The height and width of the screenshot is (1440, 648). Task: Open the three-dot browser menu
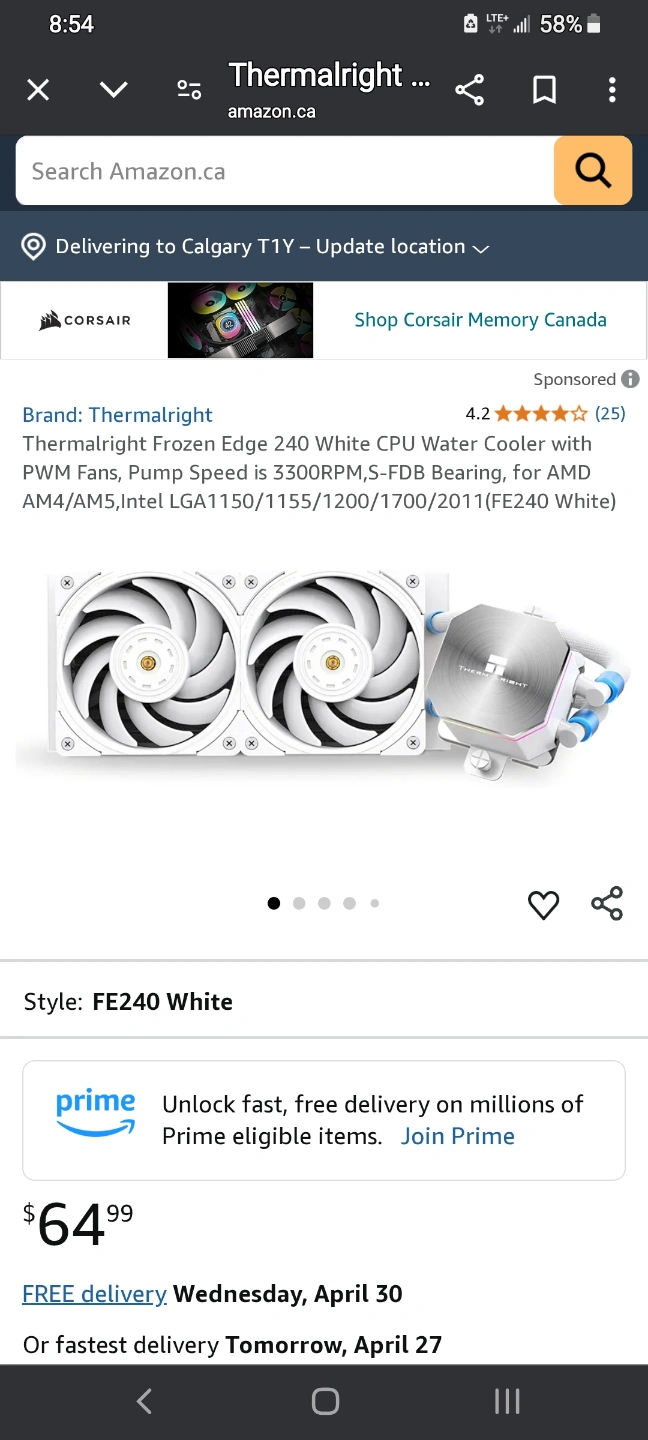click(612, 91)
